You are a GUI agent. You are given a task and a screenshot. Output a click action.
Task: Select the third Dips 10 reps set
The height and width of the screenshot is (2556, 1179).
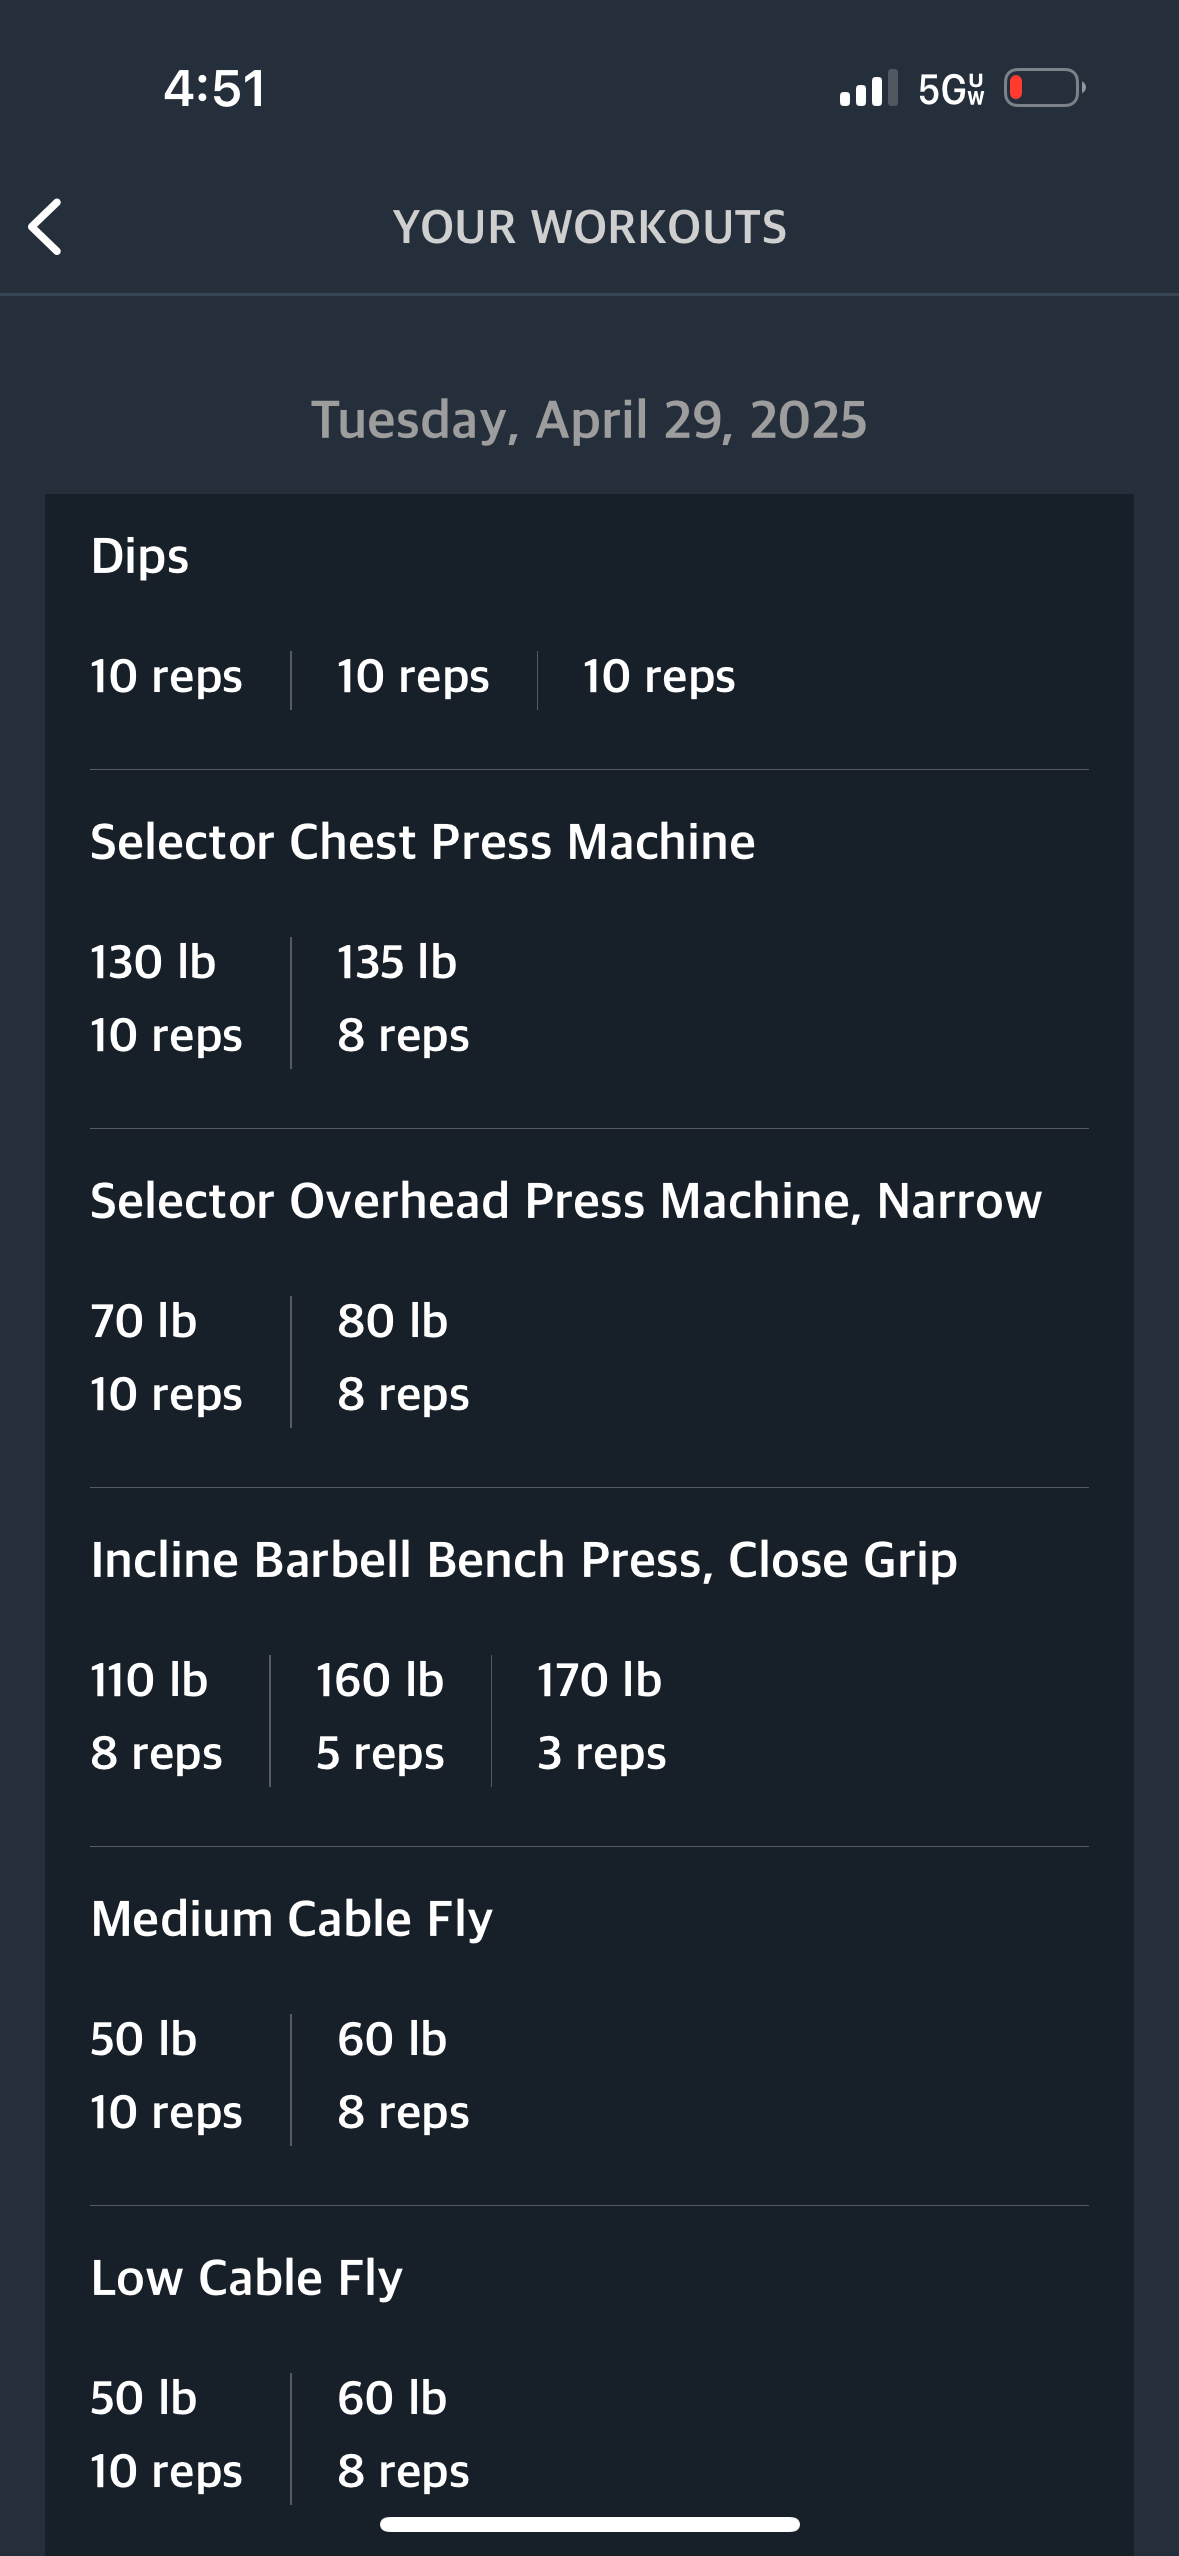point(659,677)
